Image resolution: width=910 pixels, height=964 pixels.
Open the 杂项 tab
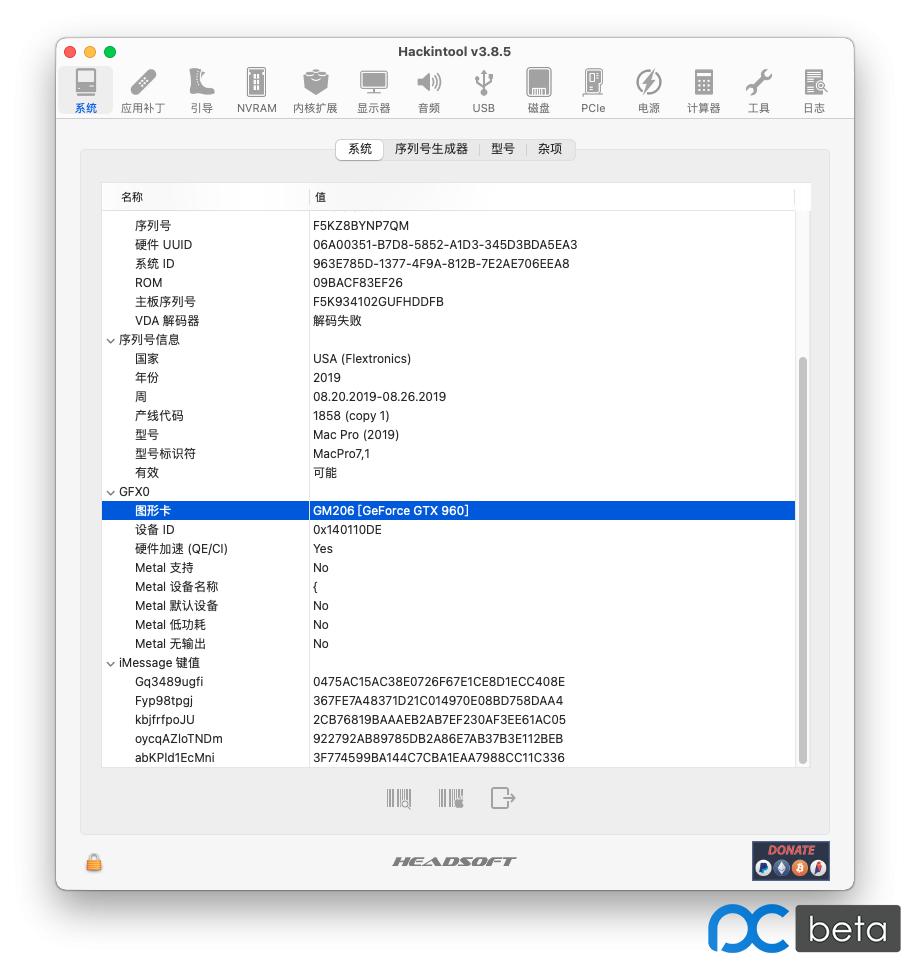[550, 149]
